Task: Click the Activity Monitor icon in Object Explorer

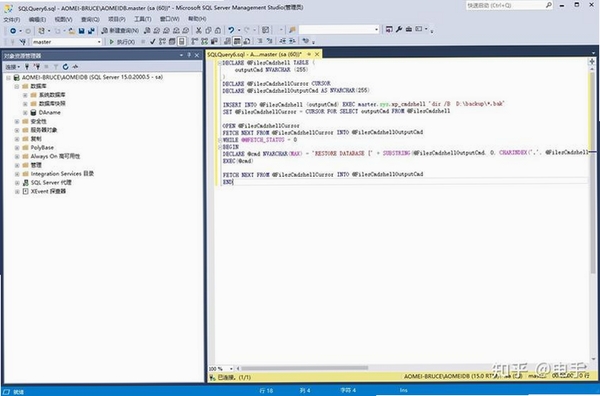Action: [75, 67]
